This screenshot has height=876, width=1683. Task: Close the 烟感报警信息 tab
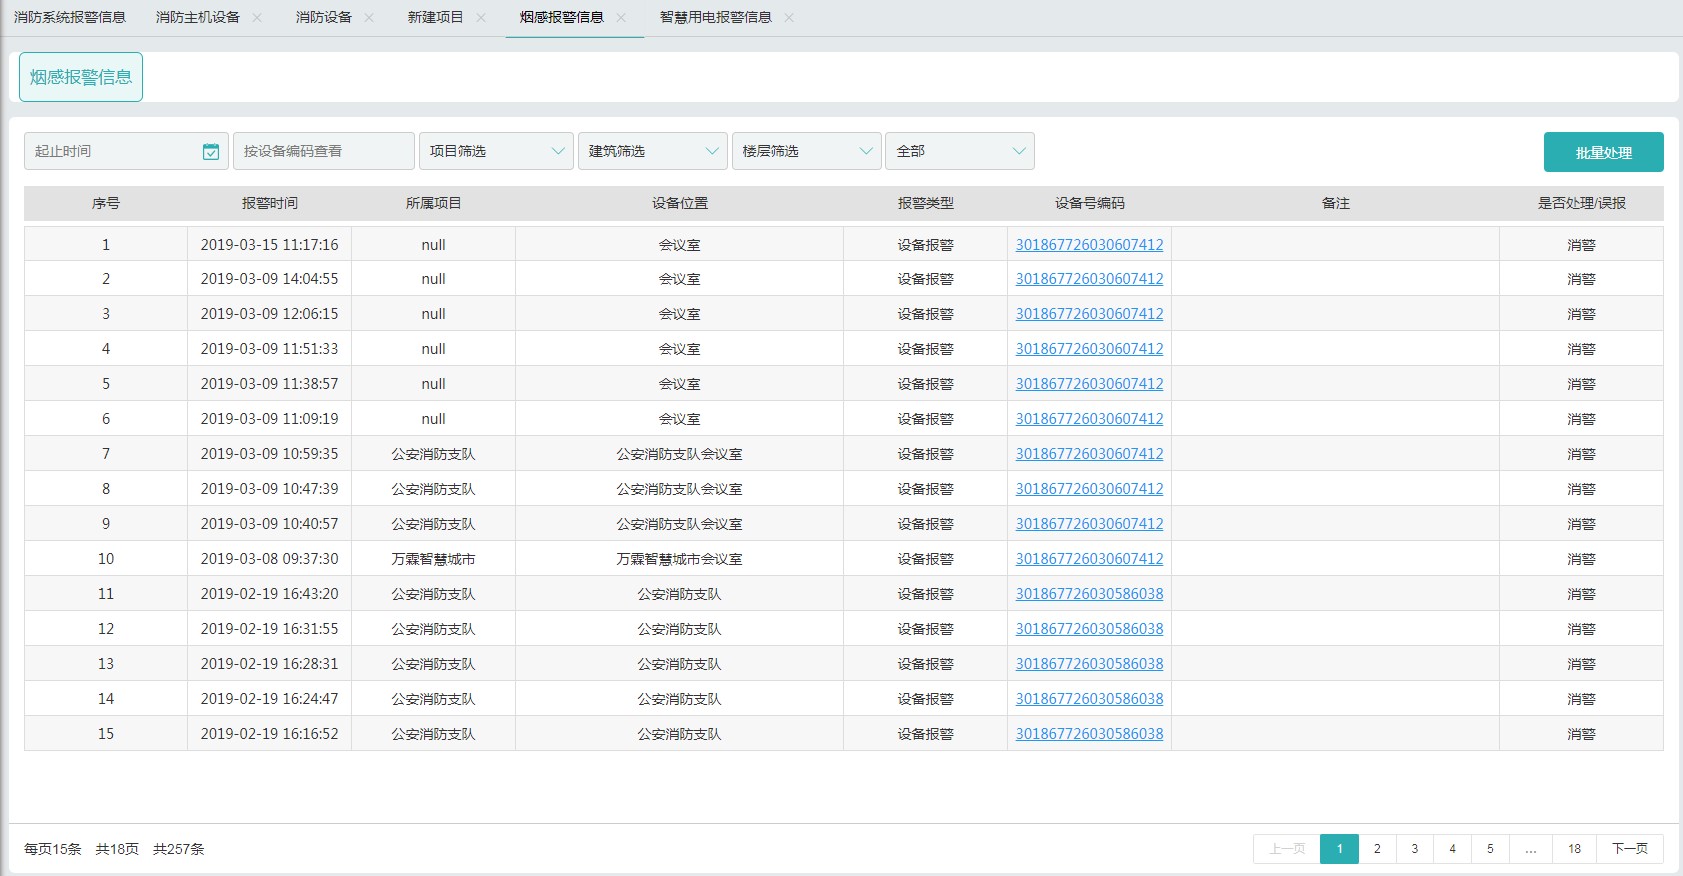621,18
